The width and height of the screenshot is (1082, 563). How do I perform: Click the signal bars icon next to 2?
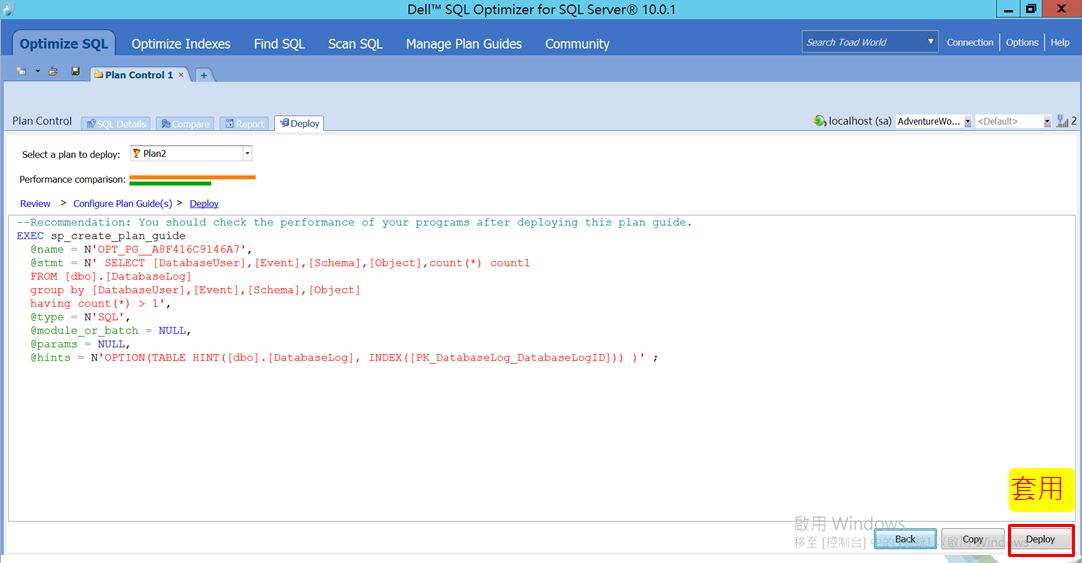pos(1062,121)
